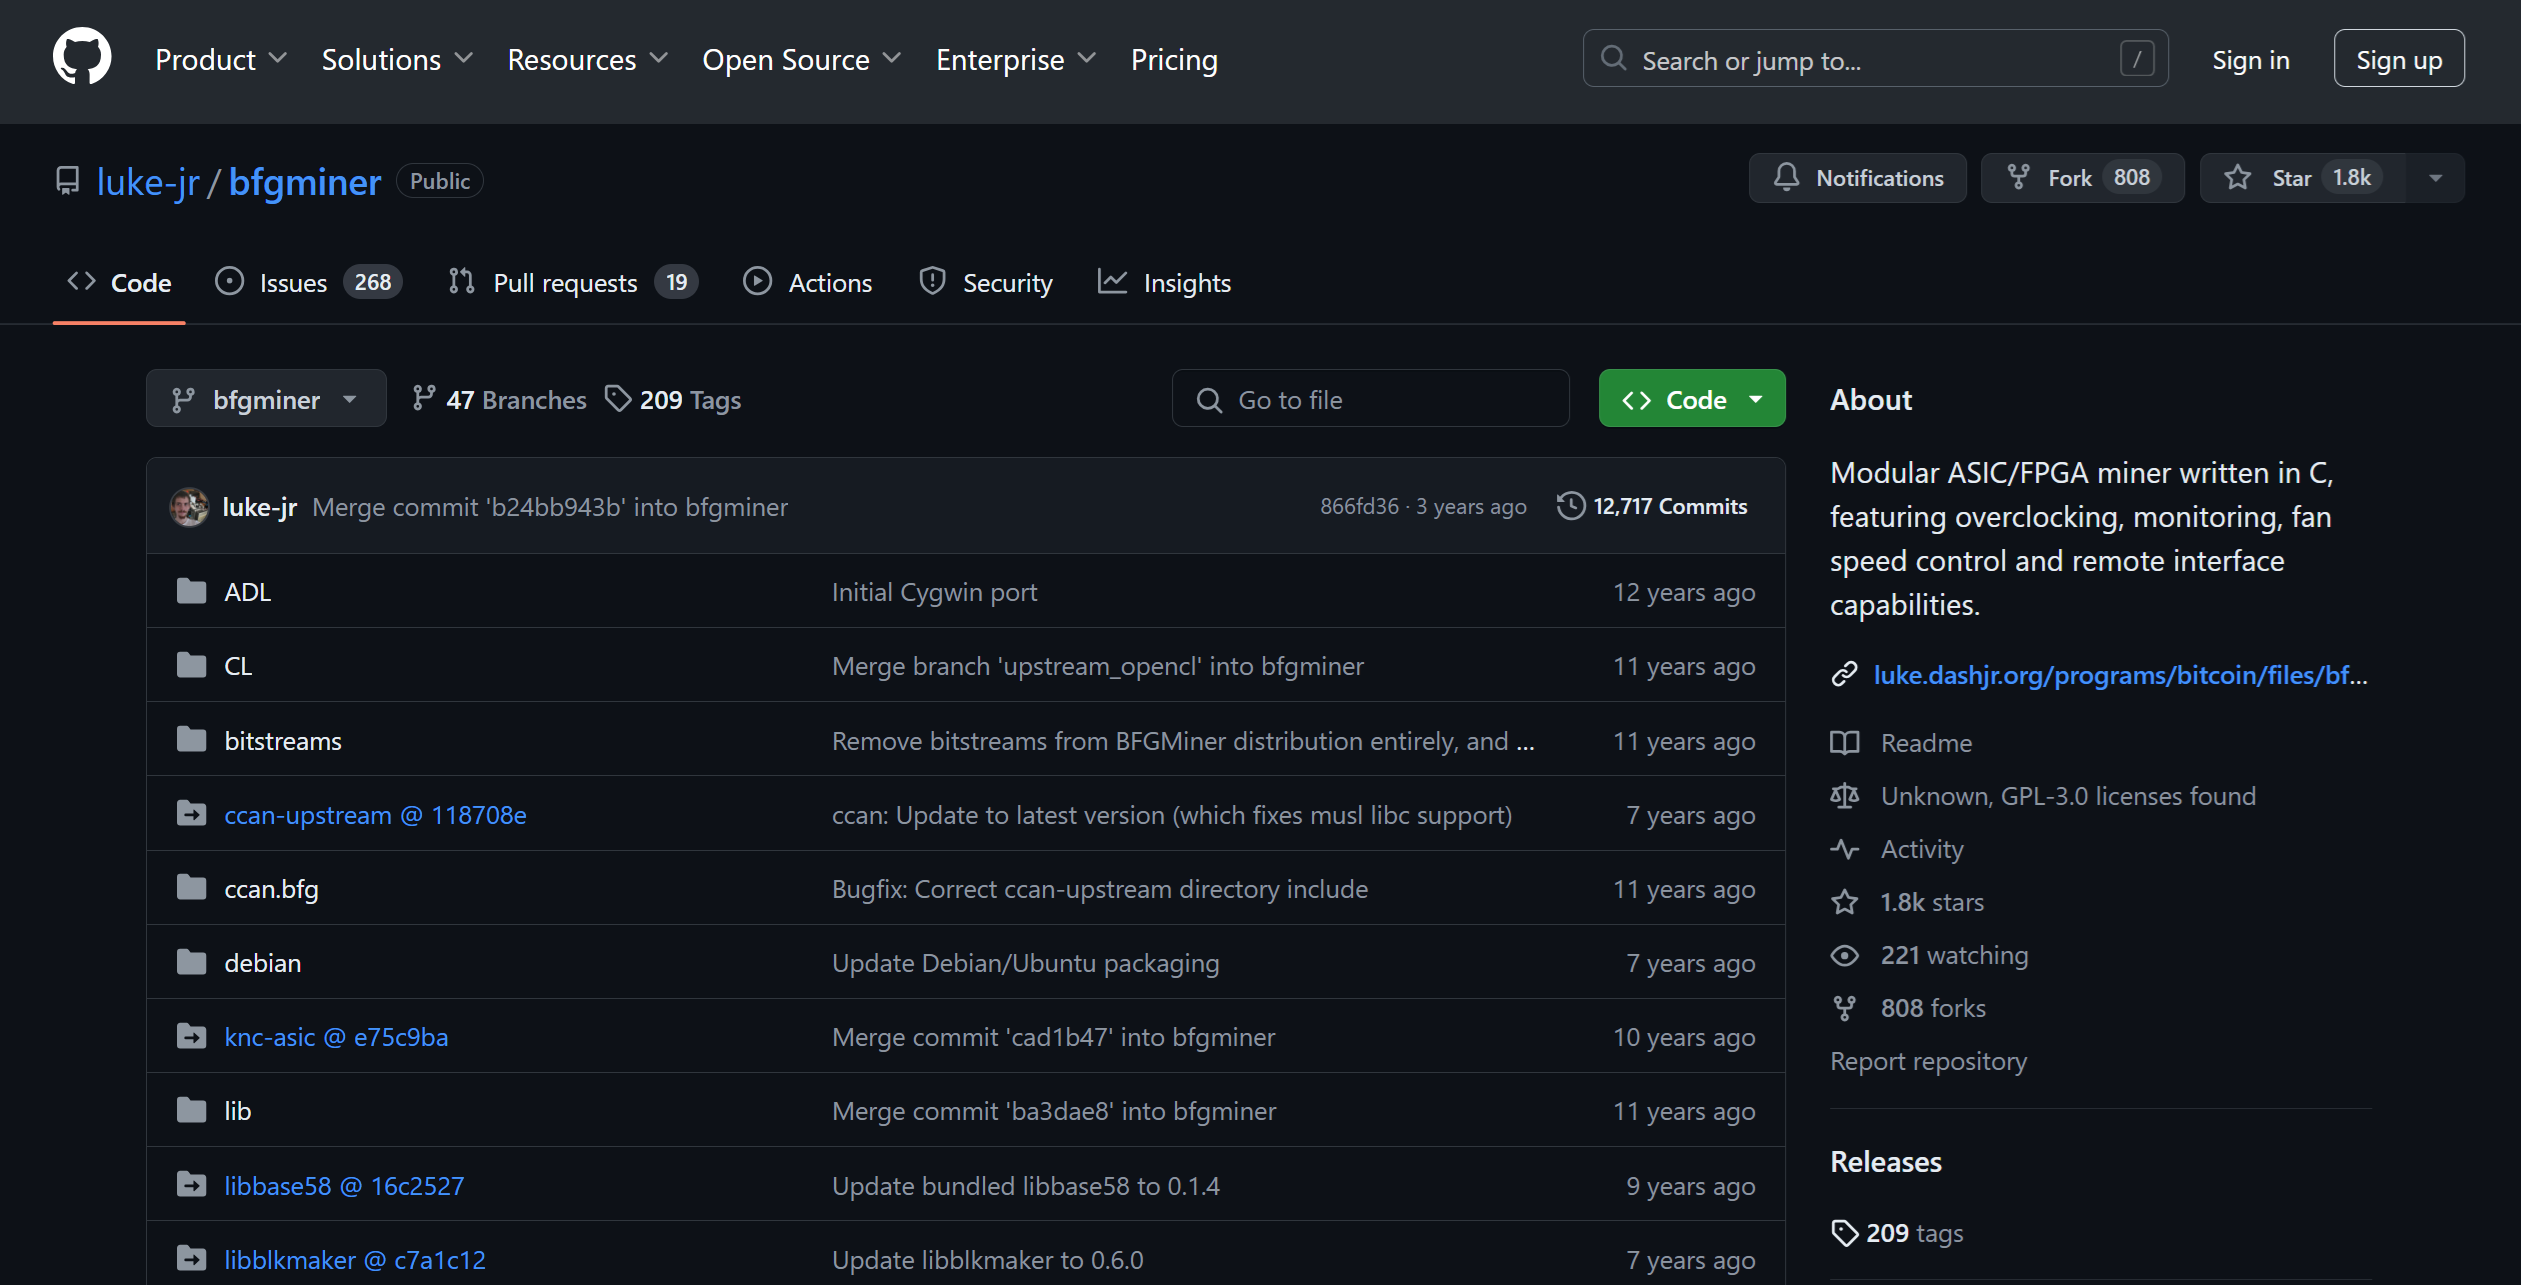
Task: Click the bitstreams folder icon
Action: click(x=191, y=740)
